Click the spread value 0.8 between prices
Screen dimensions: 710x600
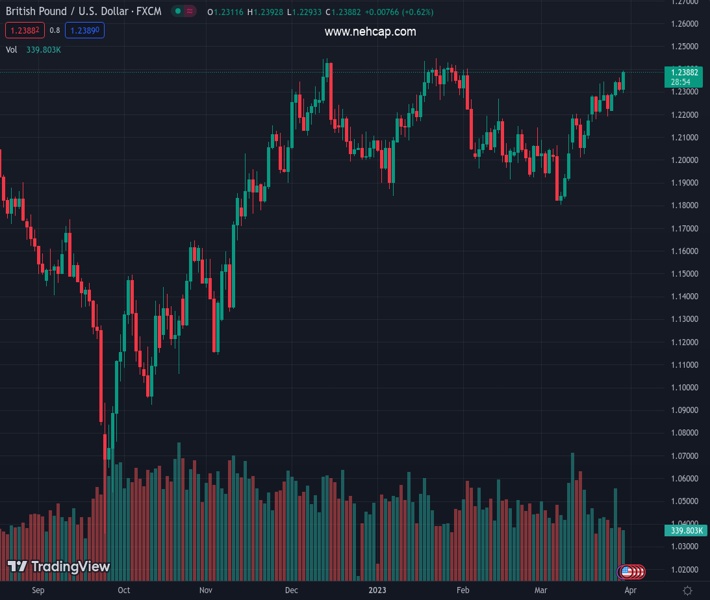click(54, 30)
